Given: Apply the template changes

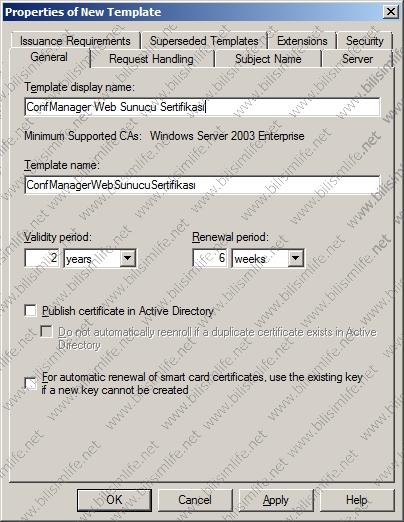Looking at the screenshot, I should (276, 500).
